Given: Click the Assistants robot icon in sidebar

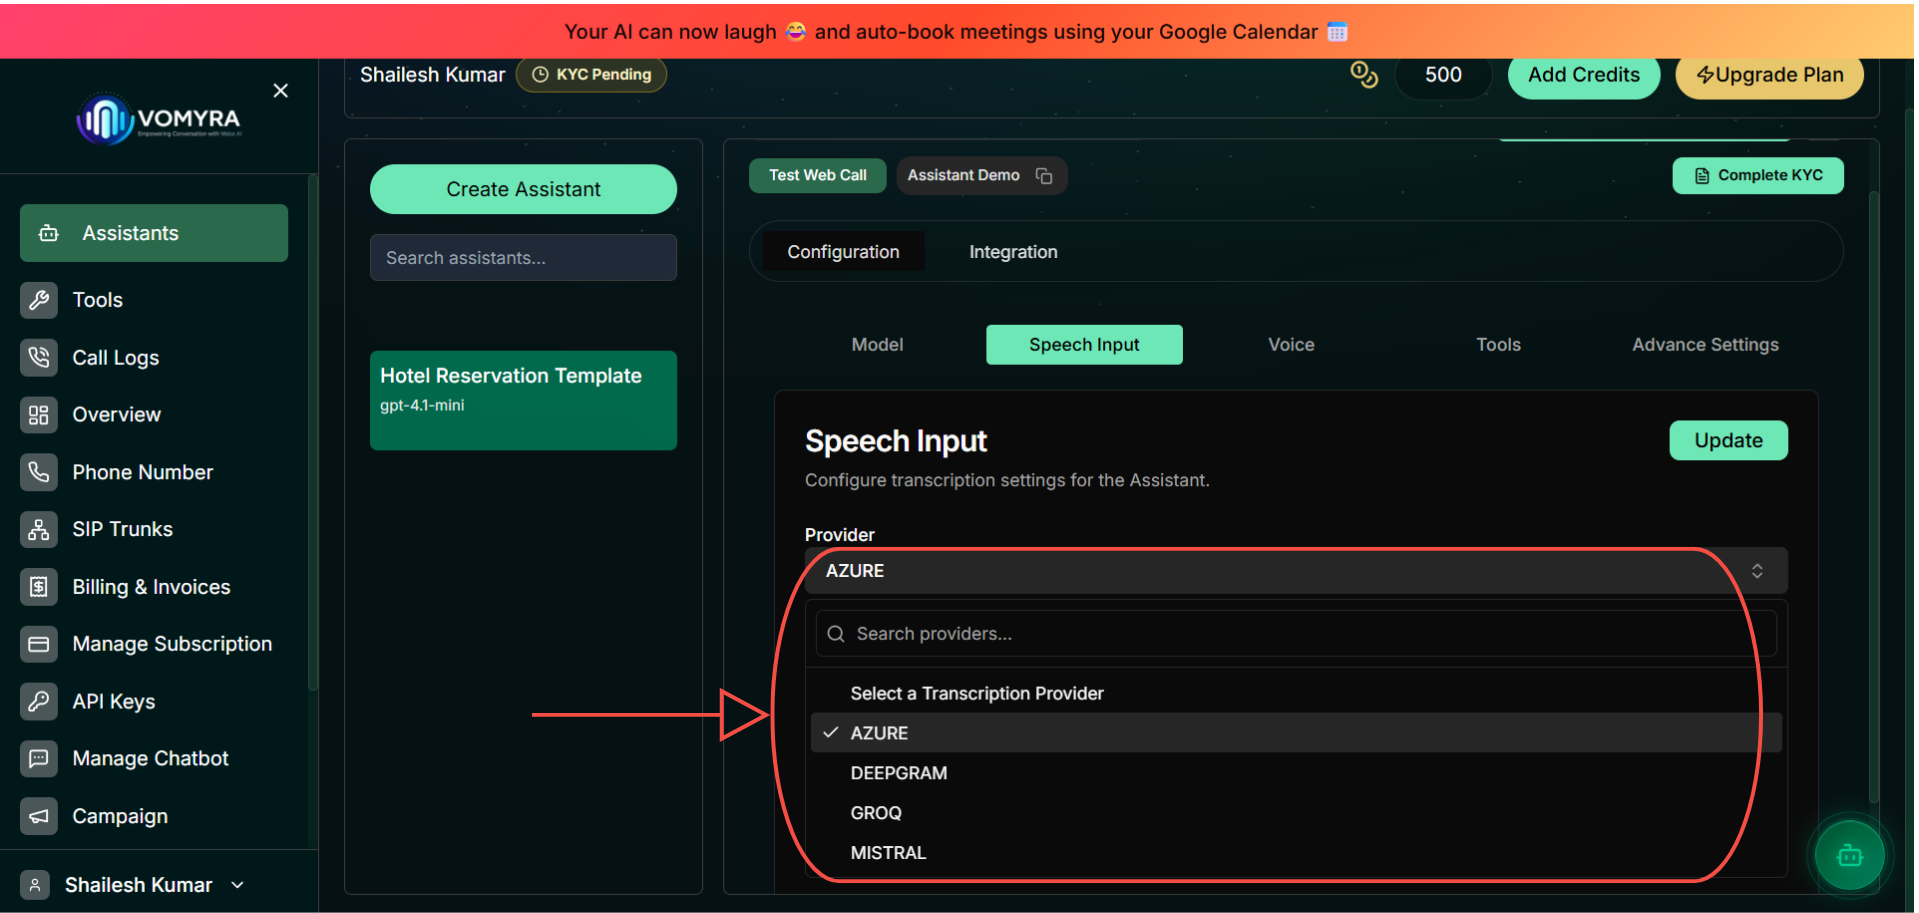Looking at the screenshot, I should [x=48, y=233].
